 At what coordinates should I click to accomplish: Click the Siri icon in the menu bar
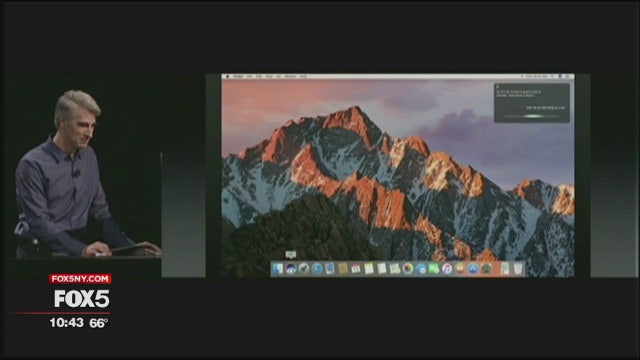pos(560,76)
